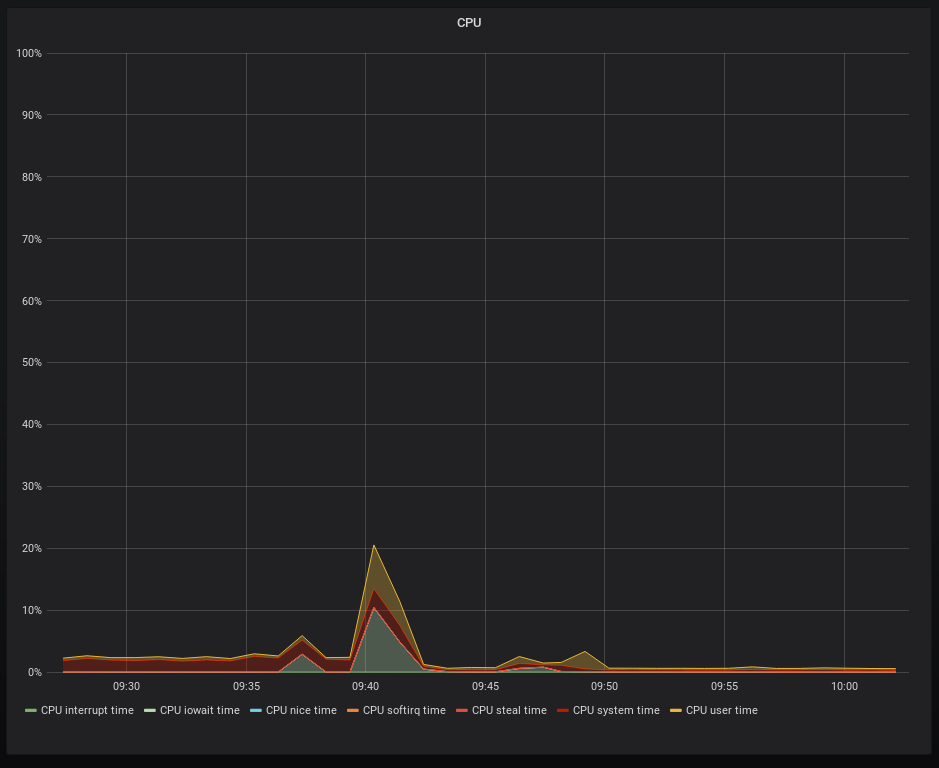Toggle the CPU iowait time series
The width and height of the screenshot is (939, 768).
click(199, 710)
